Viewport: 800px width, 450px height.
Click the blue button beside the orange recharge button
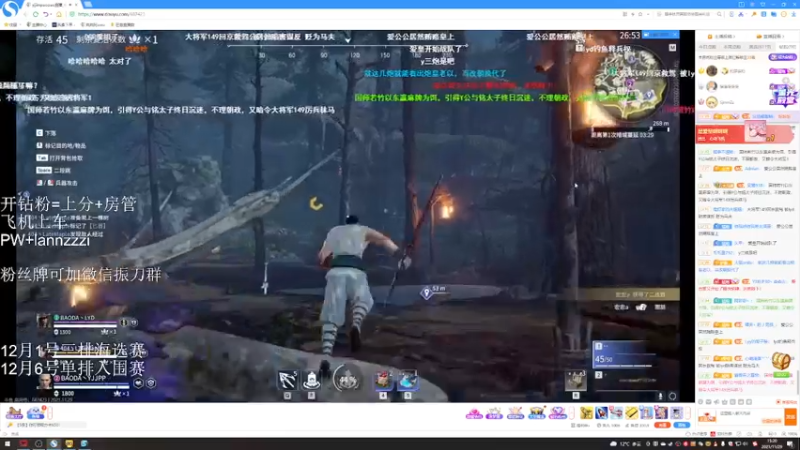[682, 425]
